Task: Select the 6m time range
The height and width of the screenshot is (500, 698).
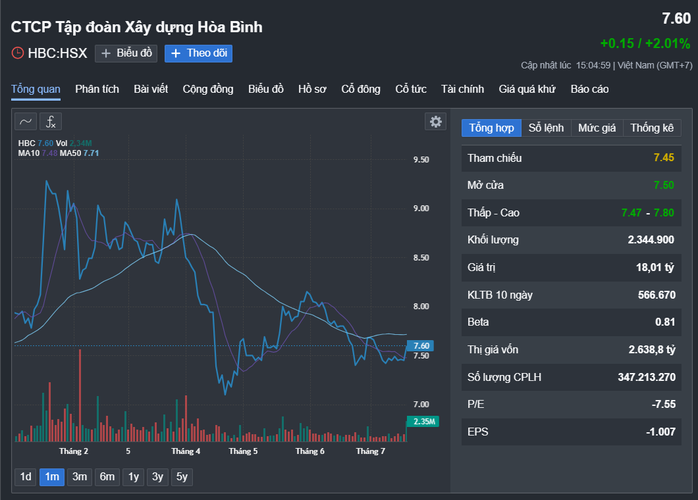Action: pos(107,477)
